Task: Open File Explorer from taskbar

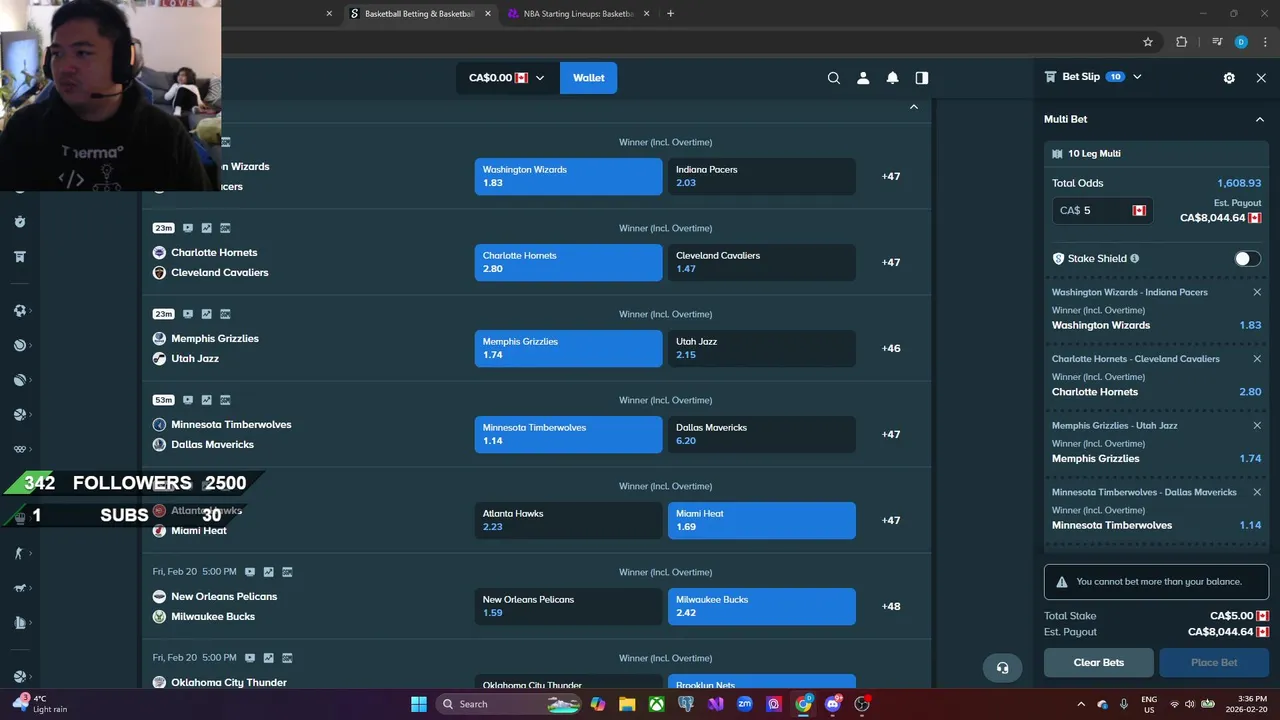Action: [x=627, y=704]
